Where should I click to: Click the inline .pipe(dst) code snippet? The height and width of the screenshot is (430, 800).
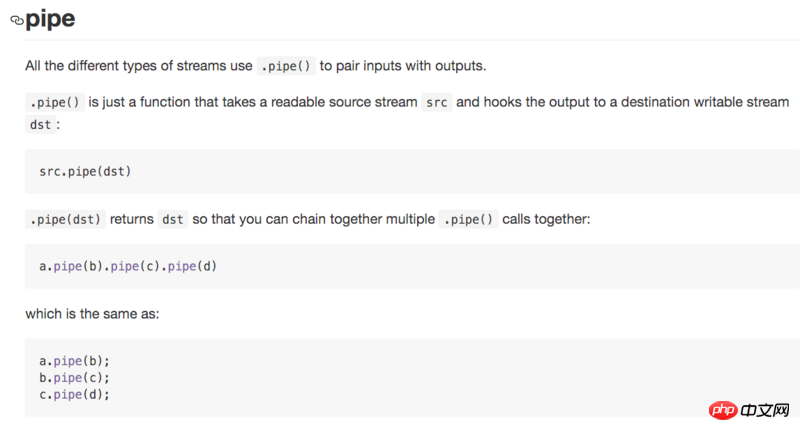65,219
